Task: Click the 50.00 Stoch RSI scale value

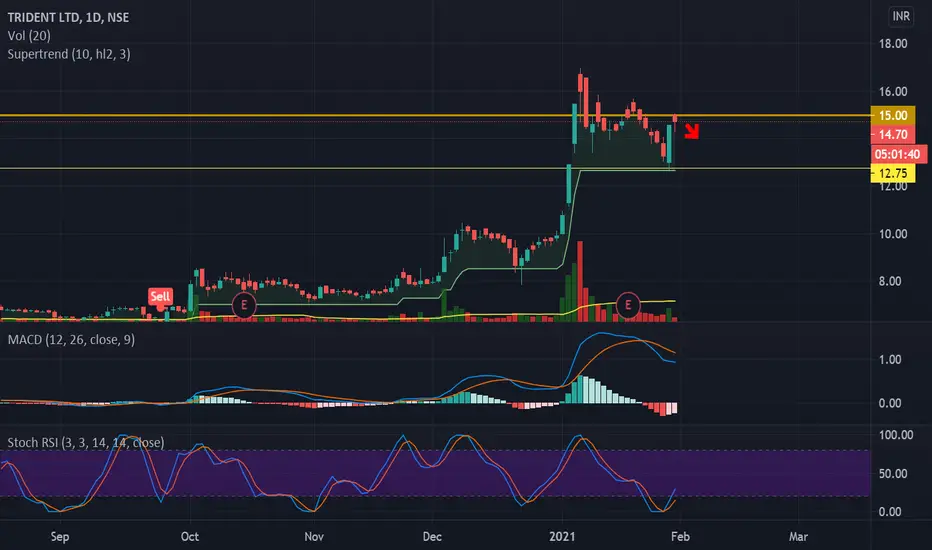Action: coord(893,474)
